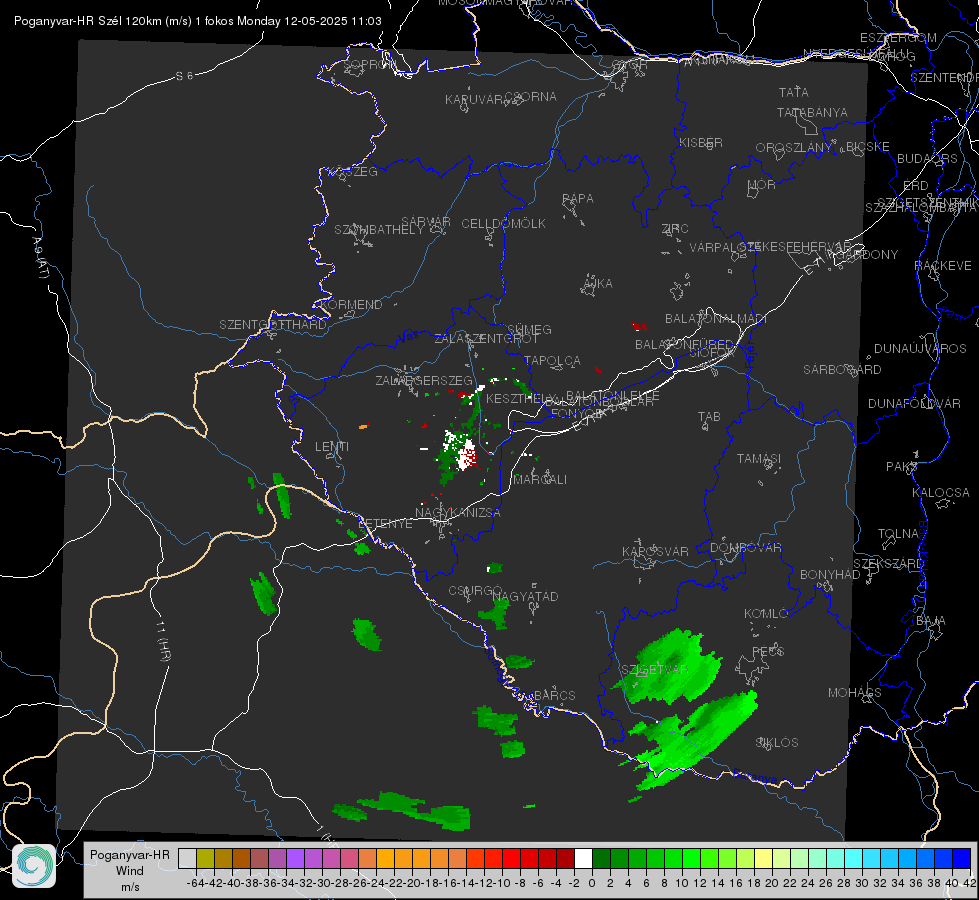979x900 pixels.
Task: Click the KÖRMEND city label
Action: pyautogui.click(x=352, y=305)
